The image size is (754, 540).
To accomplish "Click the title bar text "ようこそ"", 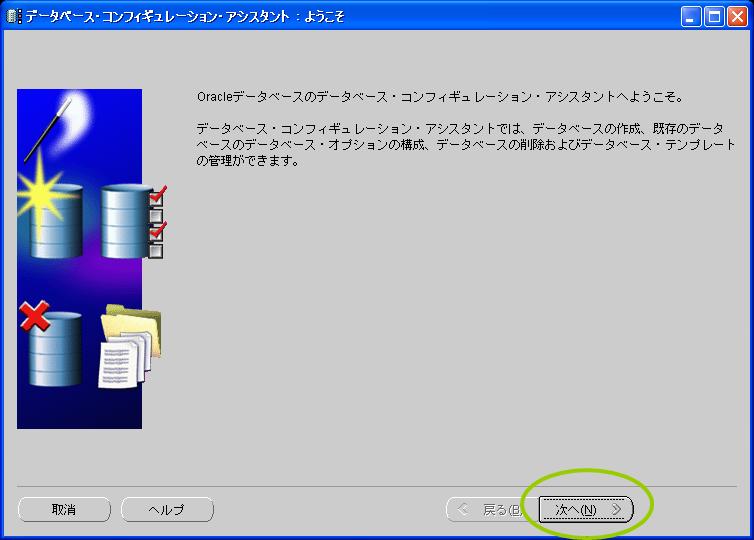I will 325,17.
